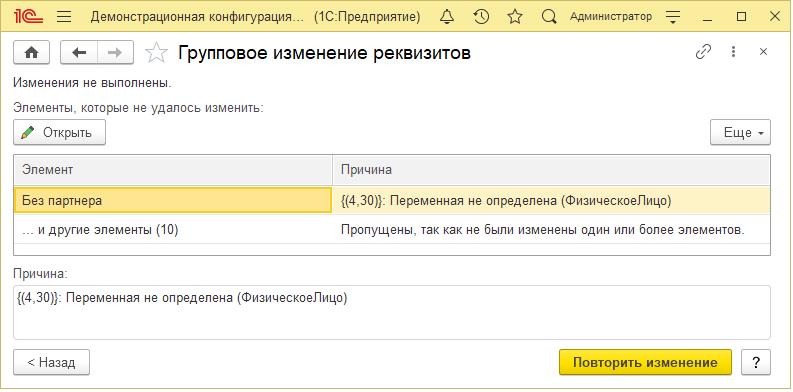Add form to favorites star
Screen dimensions: 793x392
(156, 53)
